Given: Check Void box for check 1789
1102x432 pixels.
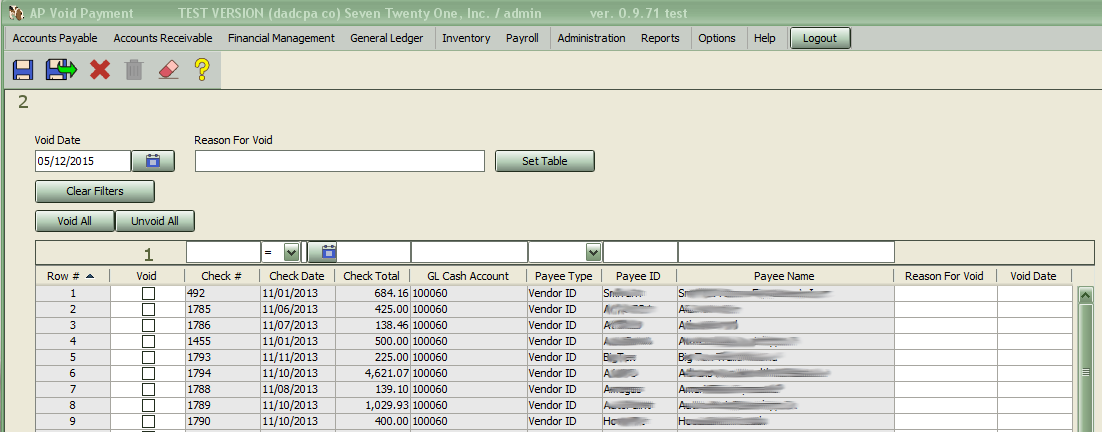Looking at the screenshot, I should (x=148, y=405).
